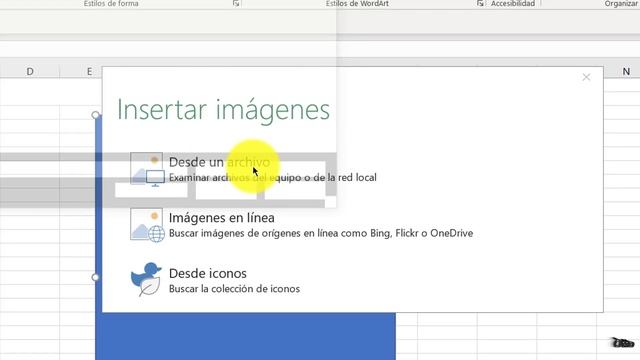Viewport: 640px width, 360px height.
Task: Click the duck and leaf icons graphic
Action: pyautogui.click(x=146, y=280)
